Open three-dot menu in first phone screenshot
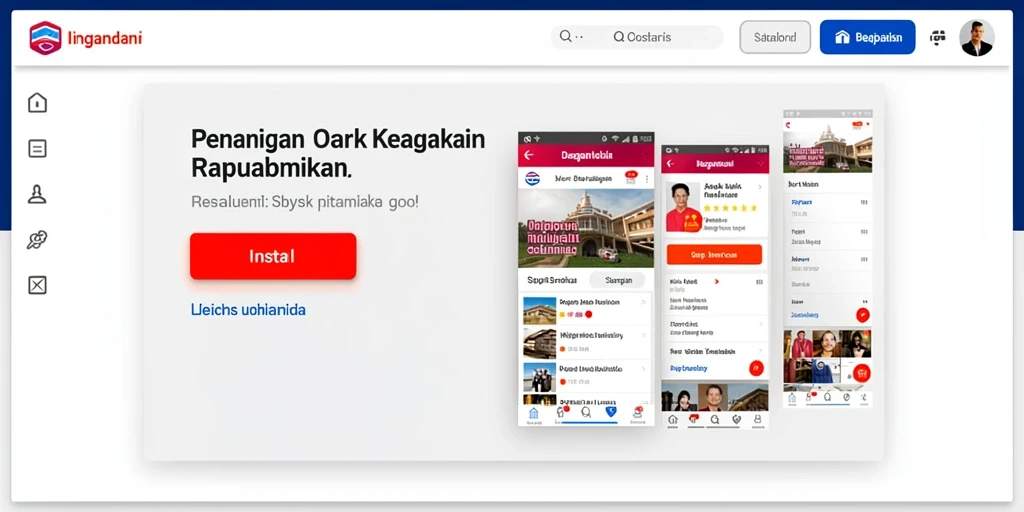The height and width of the screenshot is (512, 1024). pyautogui.click(x=647, y=178)
